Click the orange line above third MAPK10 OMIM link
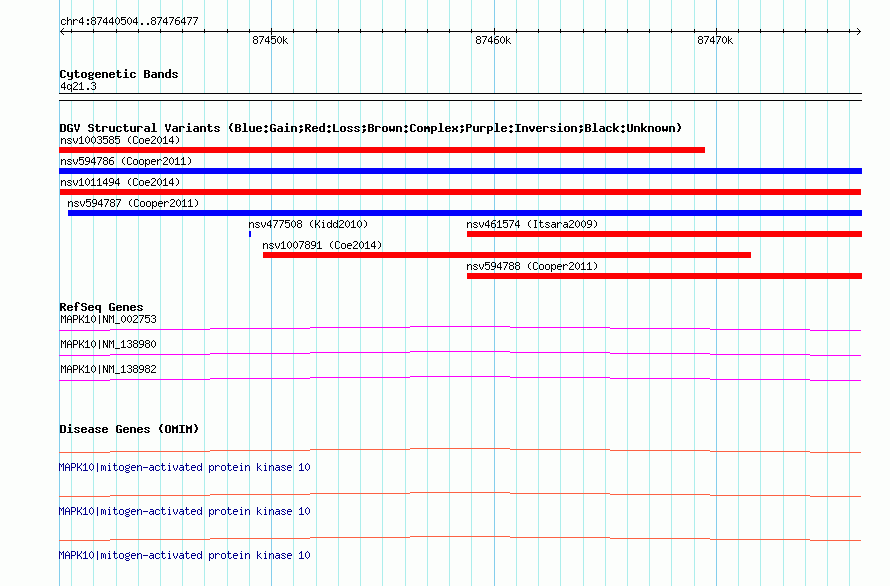The image size is (890, 586). 460,538
